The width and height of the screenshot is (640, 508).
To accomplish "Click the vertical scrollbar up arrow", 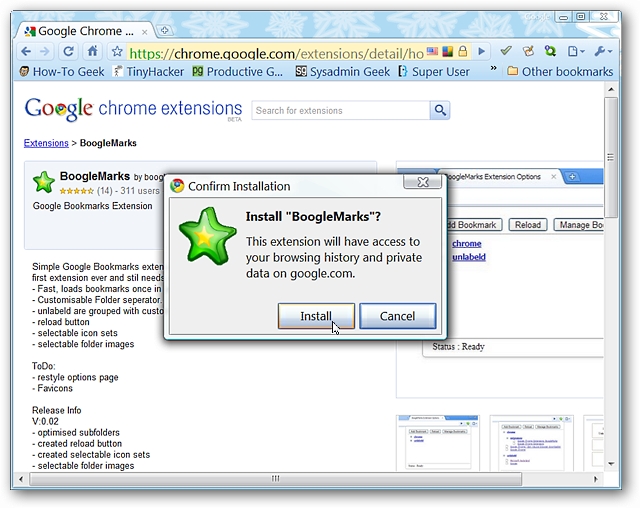I will [611, 89].
